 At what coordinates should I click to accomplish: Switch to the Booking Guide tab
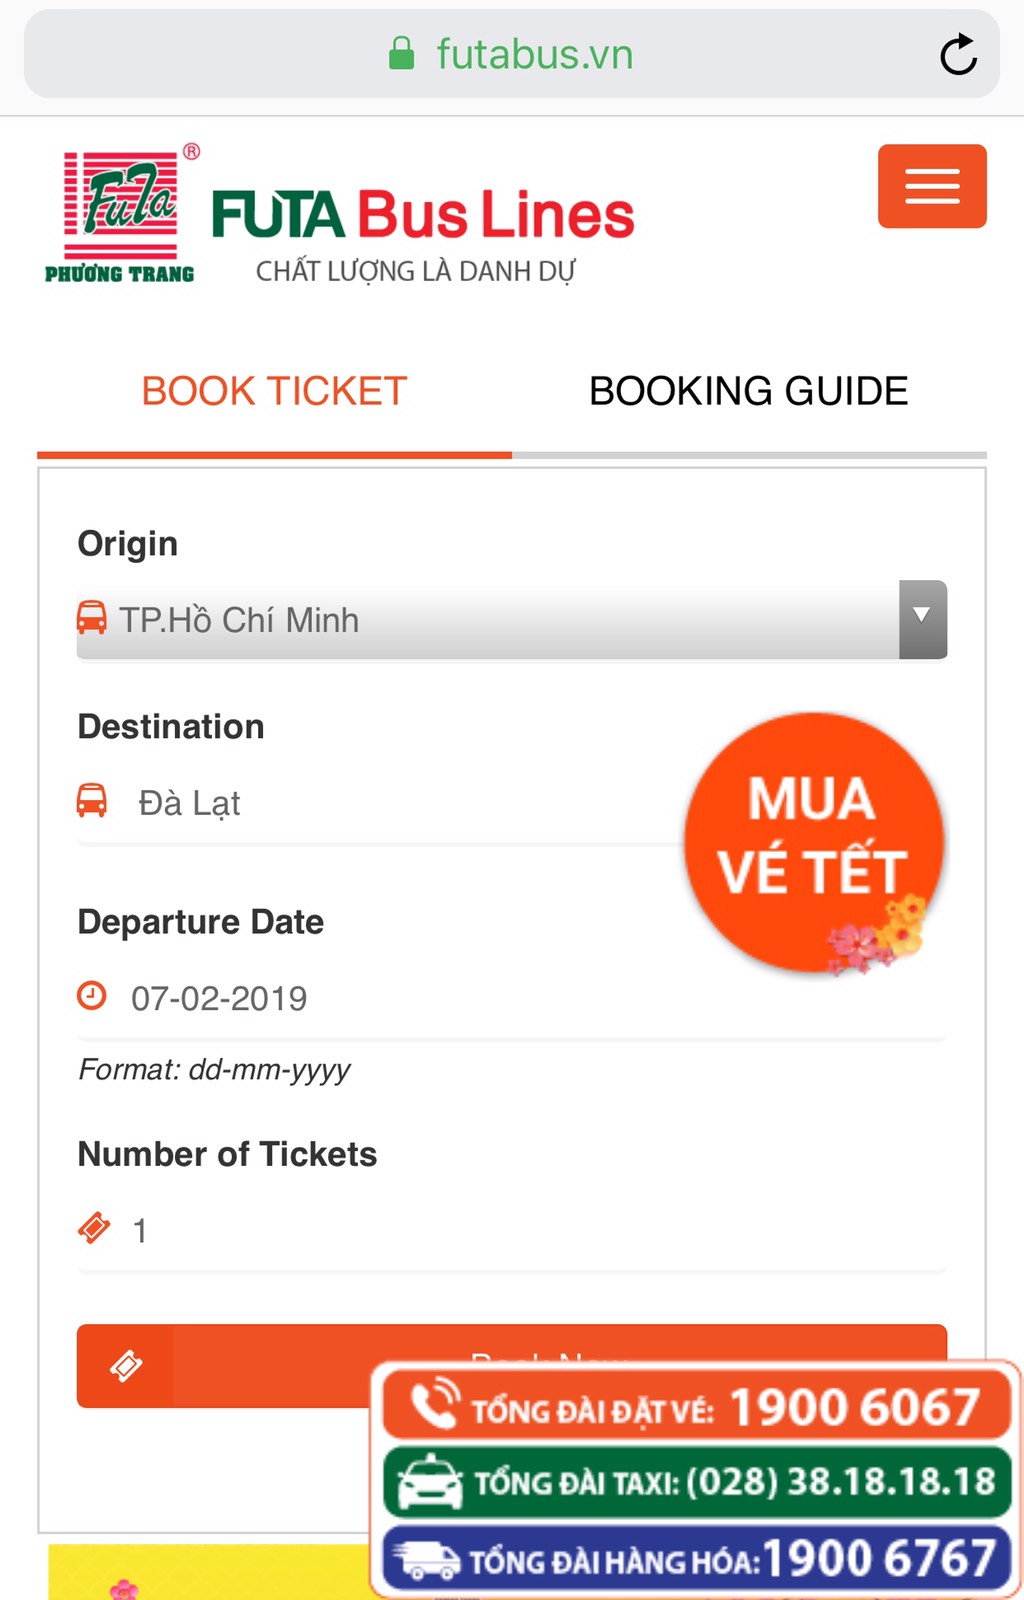[748, 392]
